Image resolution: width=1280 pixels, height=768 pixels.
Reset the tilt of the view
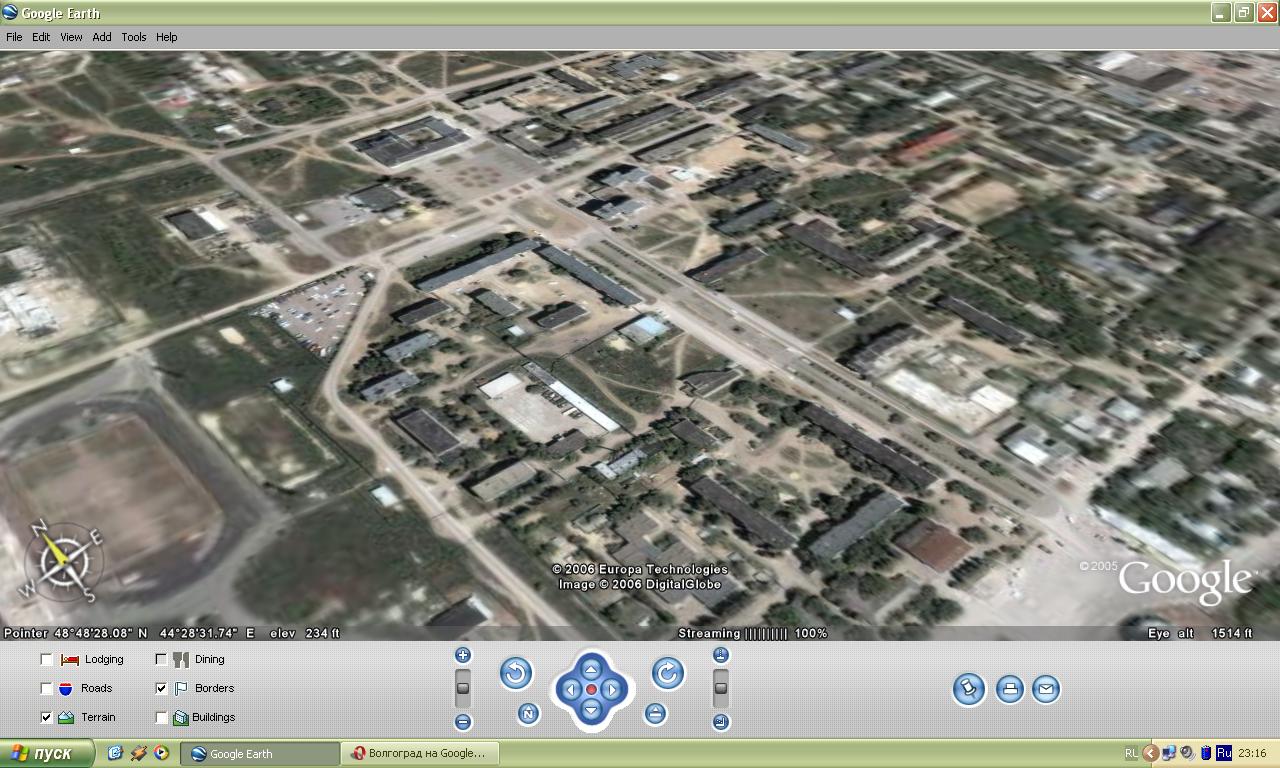(x=655, y=713)
